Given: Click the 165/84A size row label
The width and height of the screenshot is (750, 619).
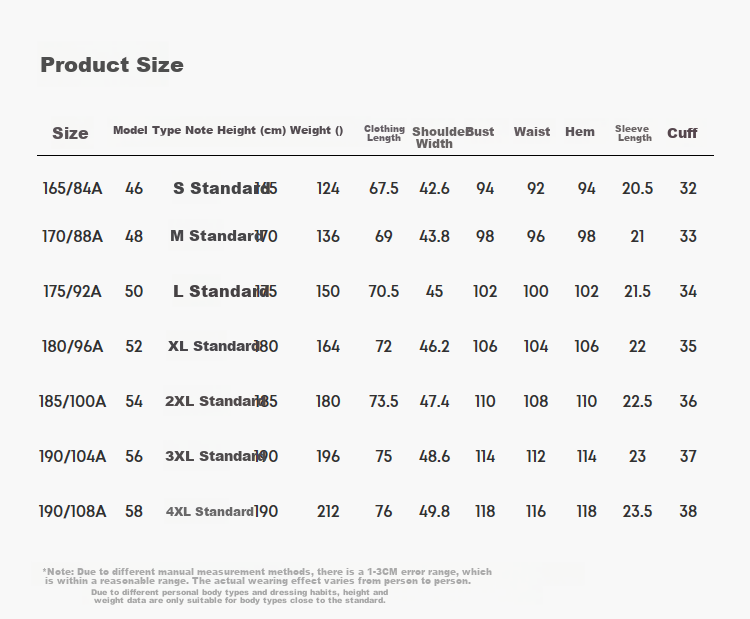Looking at the screenshot, I should tap(72, 188).
